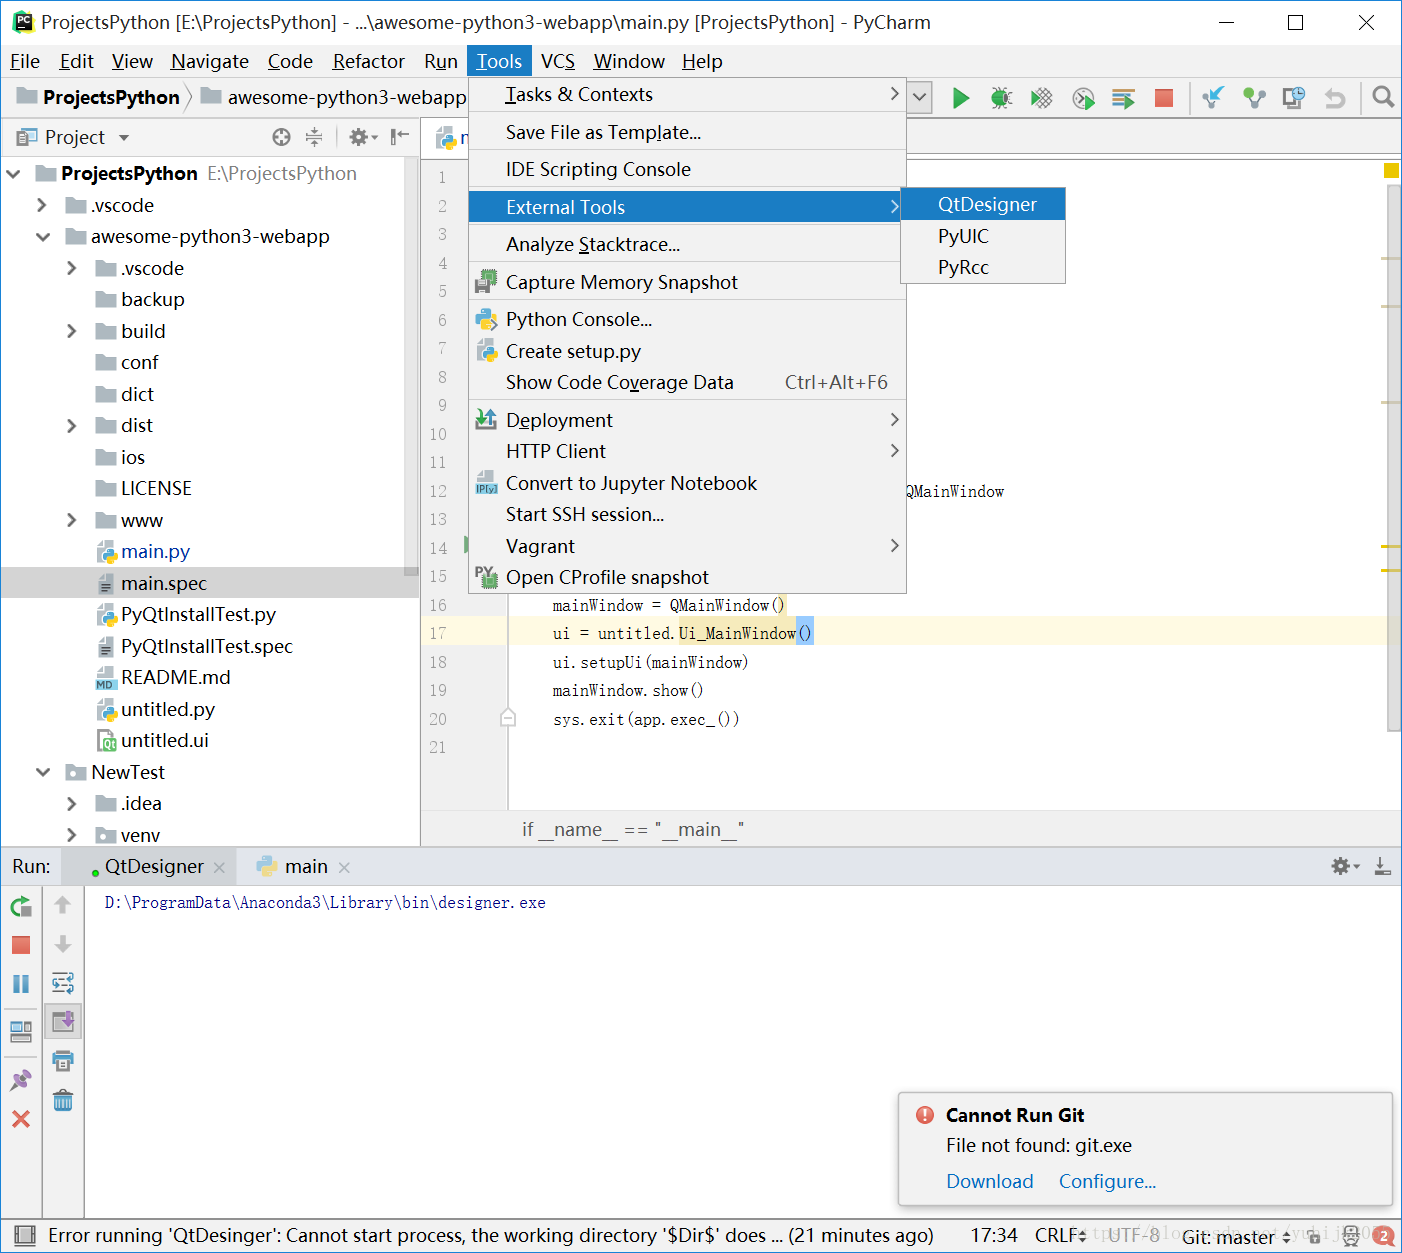Click the concurrency diagram run icon
The height and width of the screenshot is (1253, 1402).
pos(1123,98)
